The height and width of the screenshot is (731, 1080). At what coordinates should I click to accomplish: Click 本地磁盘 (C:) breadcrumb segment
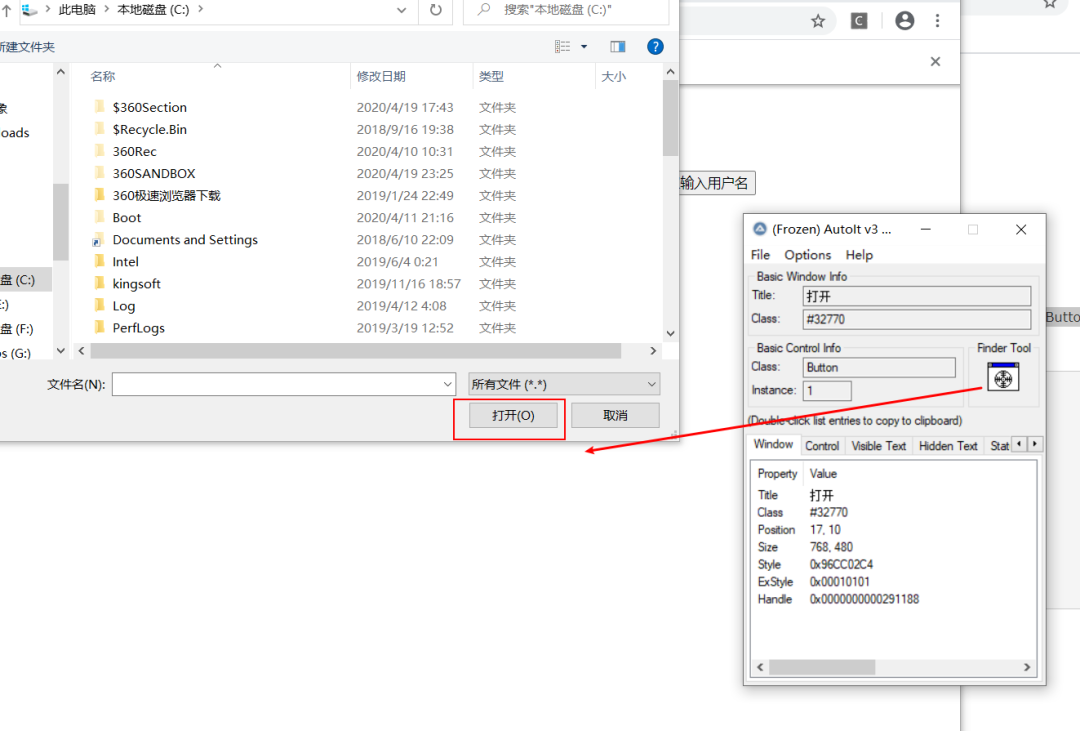(x=153, y=10)
